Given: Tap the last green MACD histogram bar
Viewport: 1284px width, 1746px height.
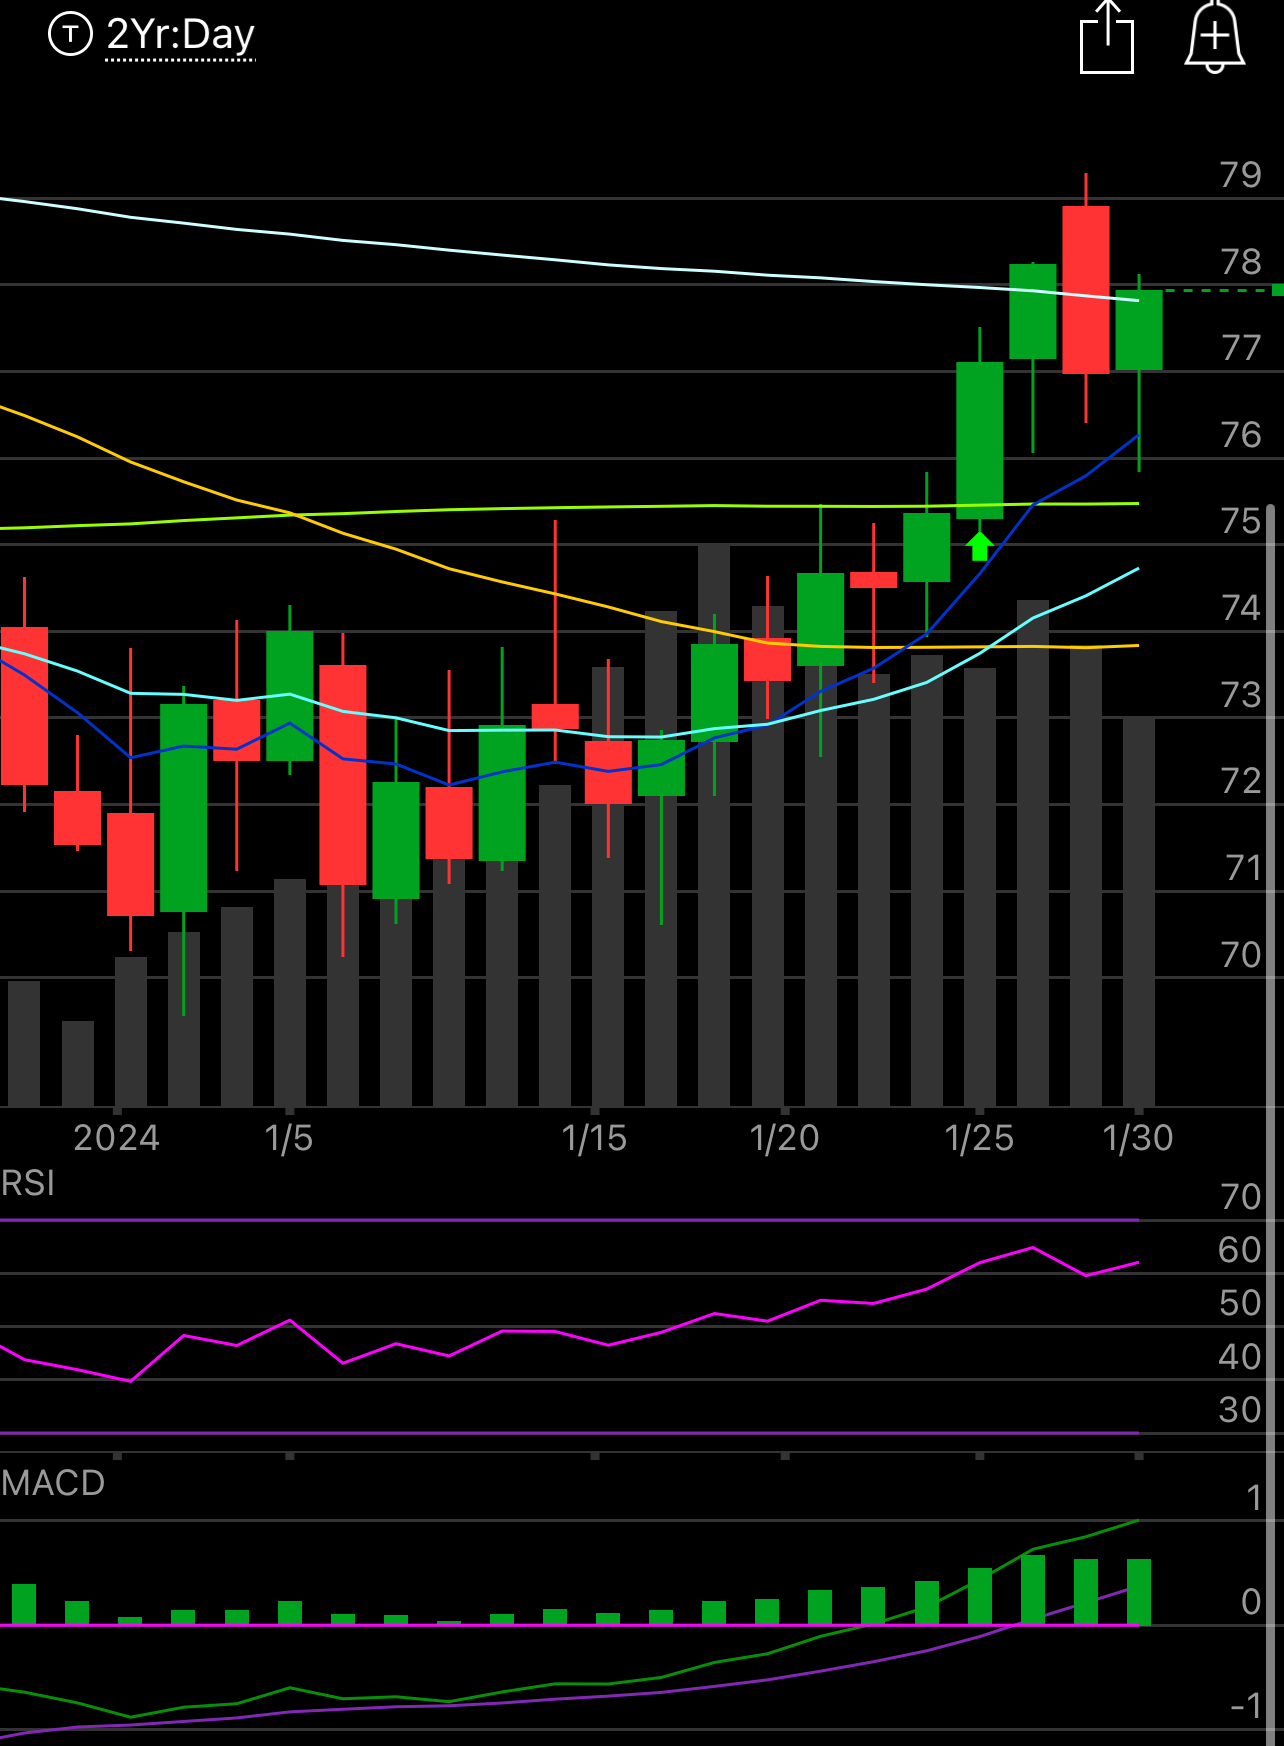Looking at the screenshot, I should click(x=1139, y=1592).
